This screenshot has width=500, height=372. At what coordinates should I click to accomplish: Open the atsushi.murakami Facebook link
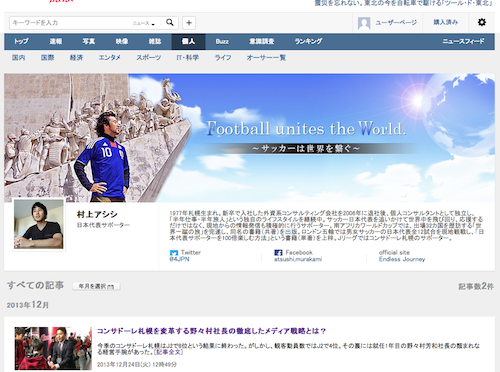click(x=298, y=259)
